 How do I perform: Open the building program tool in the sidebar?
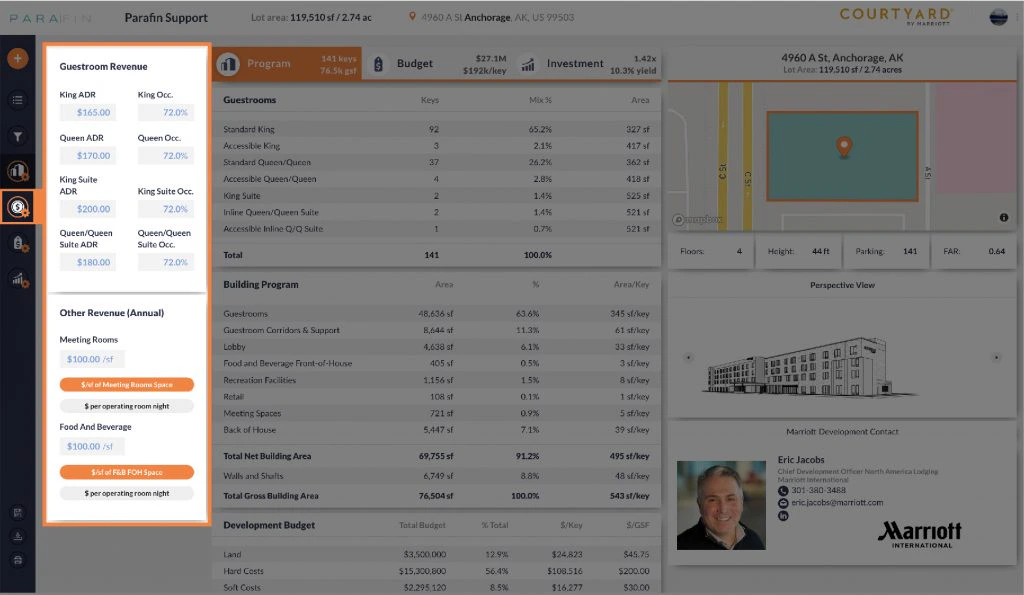pyautogui.click(x=18, y=170)
